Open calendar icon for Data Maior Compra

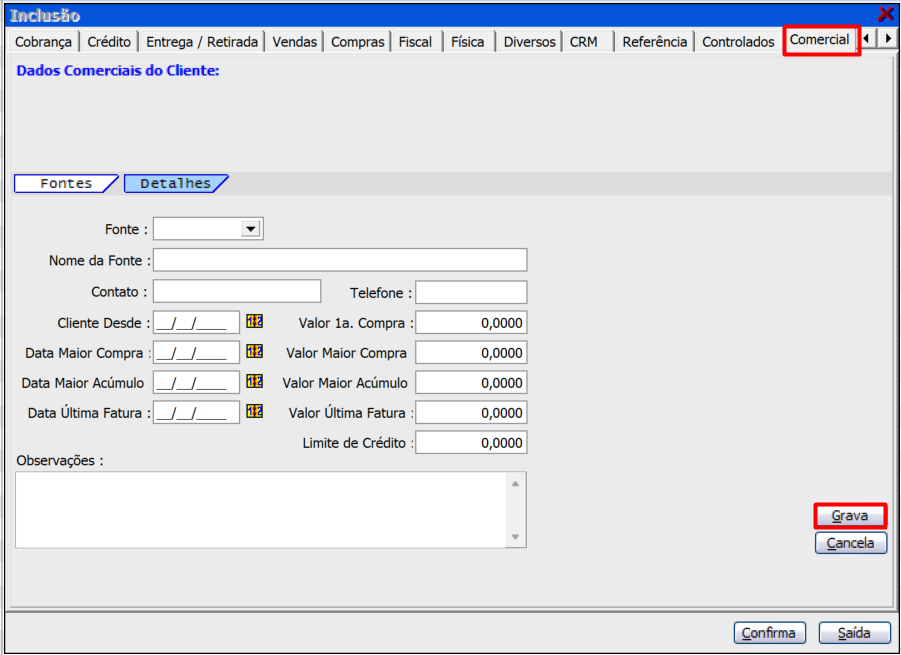254,352
